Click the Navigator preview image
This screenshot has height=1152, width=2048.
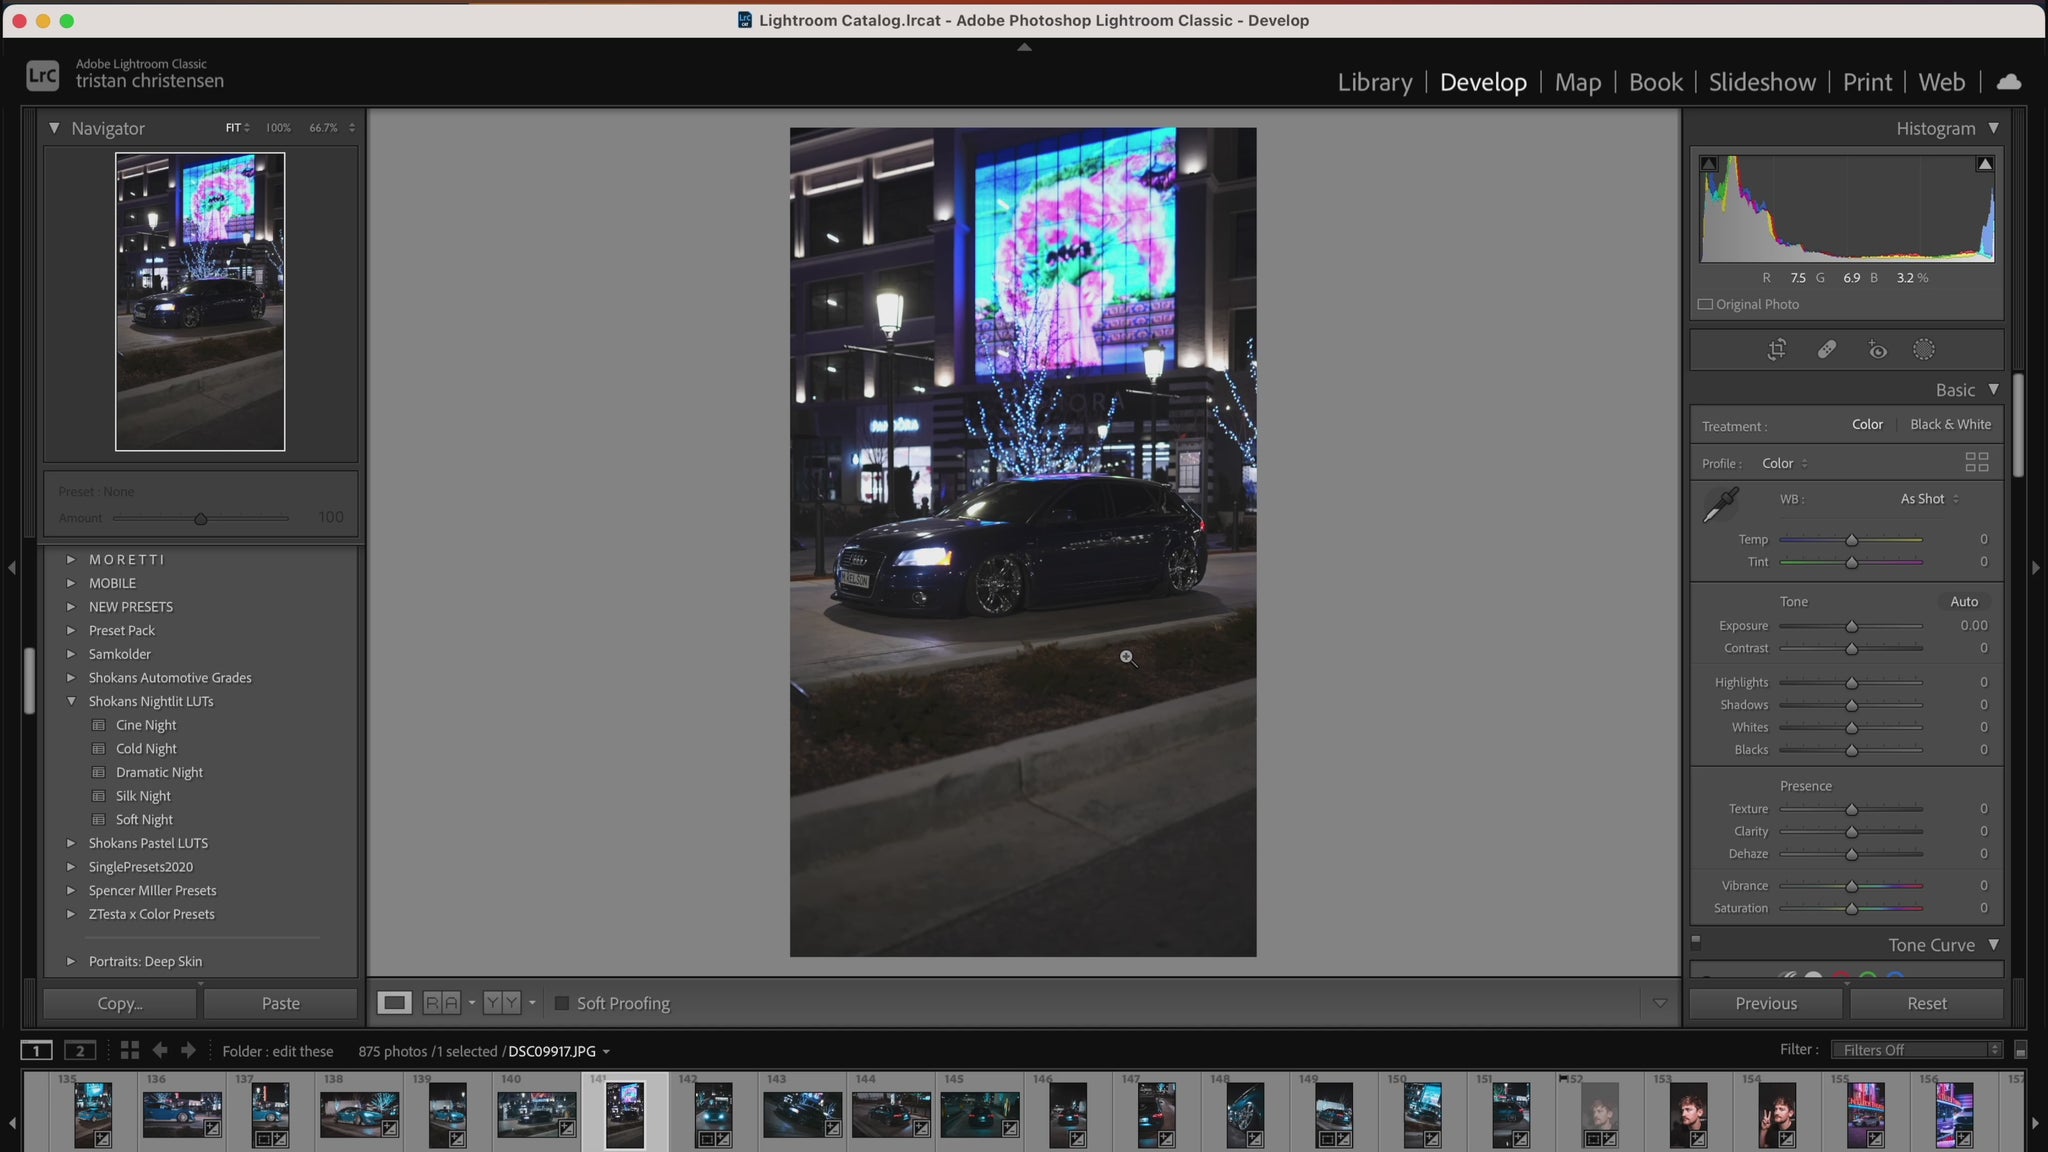[200, 302]
